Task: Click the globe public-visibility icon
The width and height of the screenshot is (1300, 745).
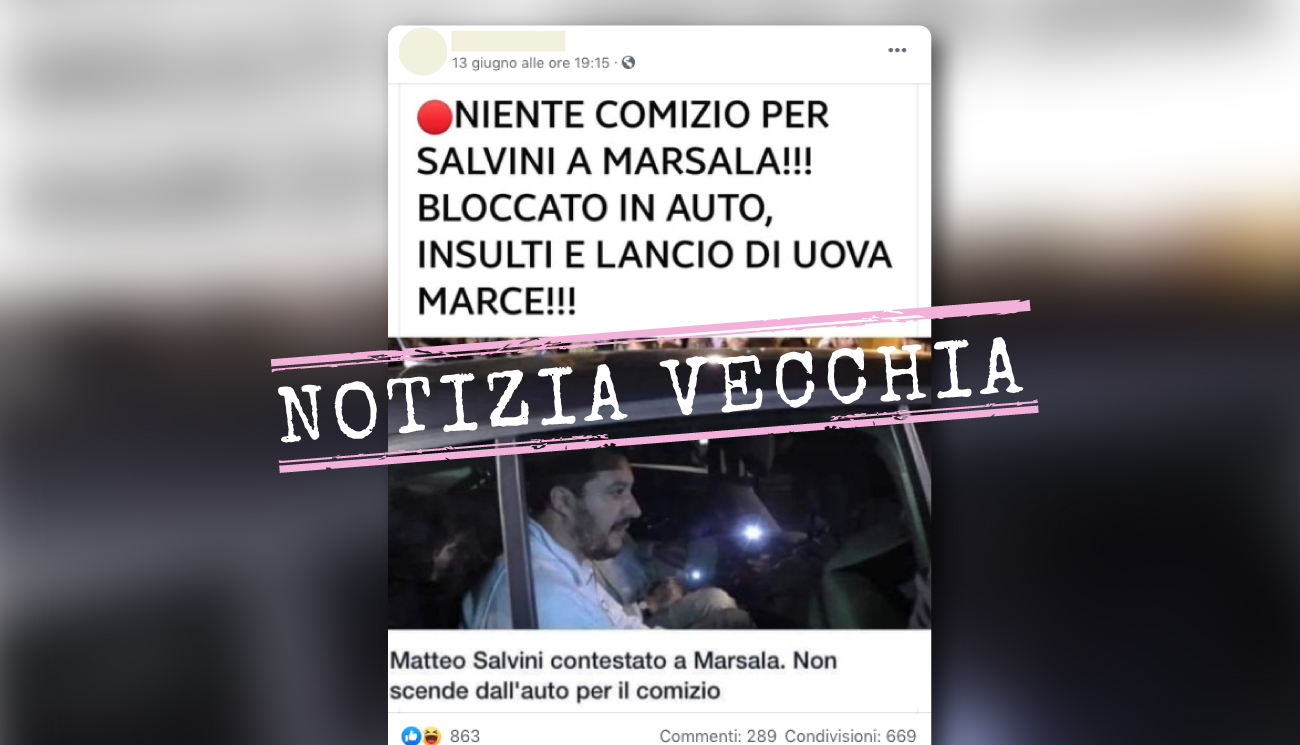Action: click(x=628, y=63)
